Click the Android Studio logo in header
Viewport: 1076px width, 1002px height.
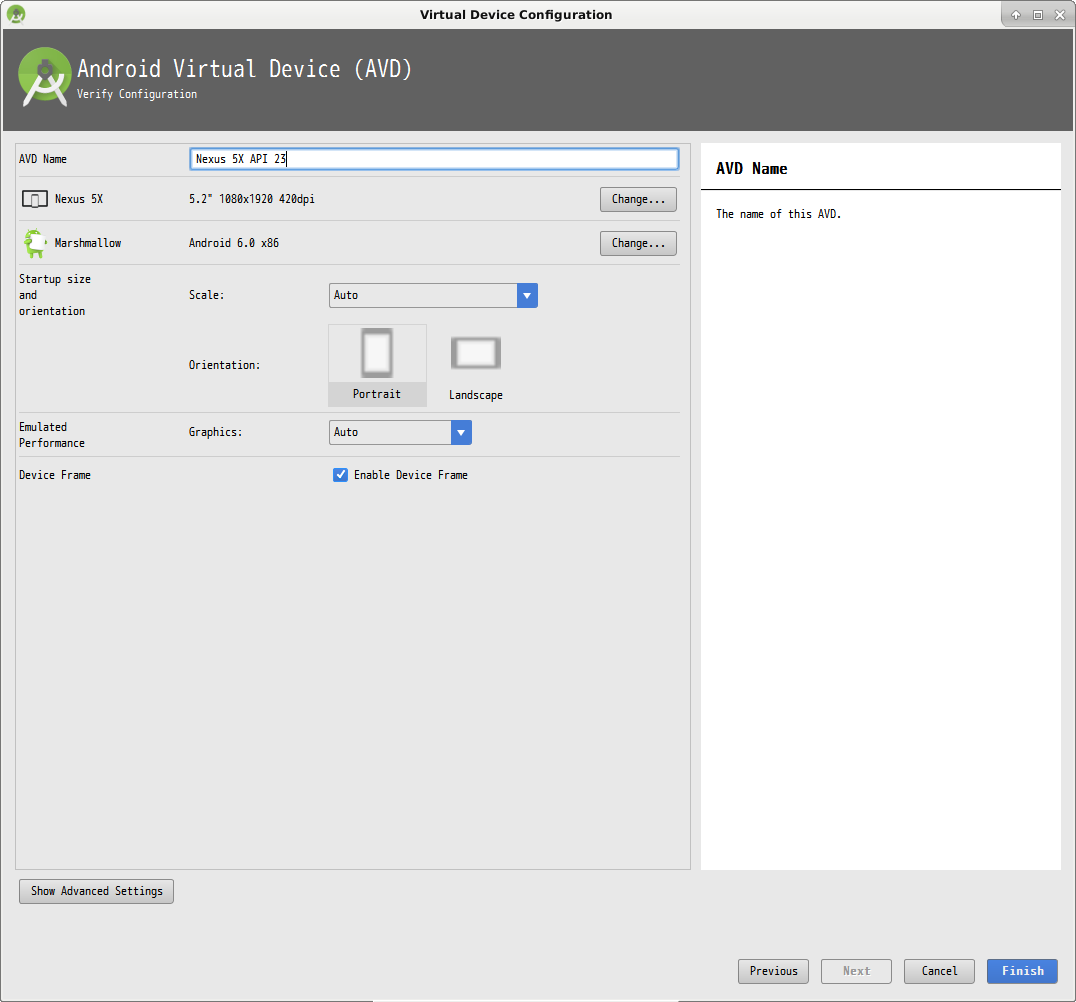[x=44, y=77]
